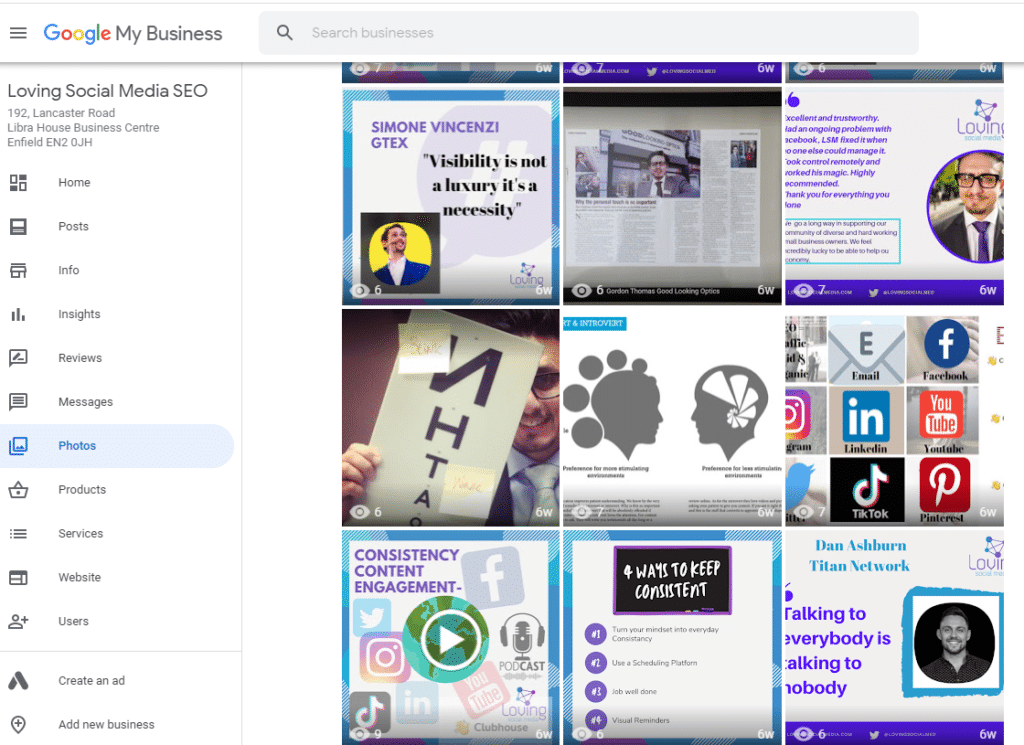Image resolution: width=1024 pixels, height=745 pixels.
Task: Open the Posts section
Action: coord(73,227)
